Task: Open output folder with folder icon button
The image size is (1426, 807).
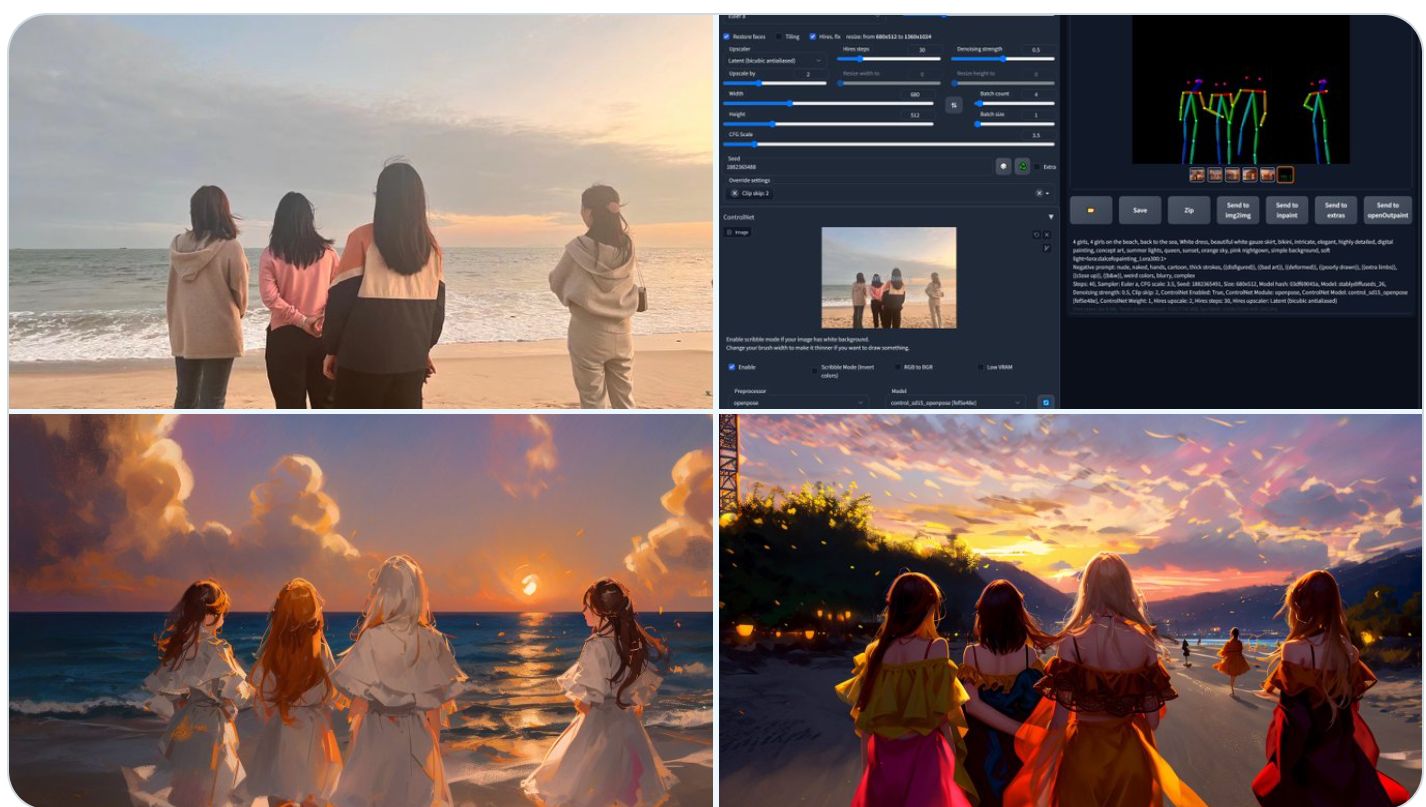Action: [x=1091, y=210]
